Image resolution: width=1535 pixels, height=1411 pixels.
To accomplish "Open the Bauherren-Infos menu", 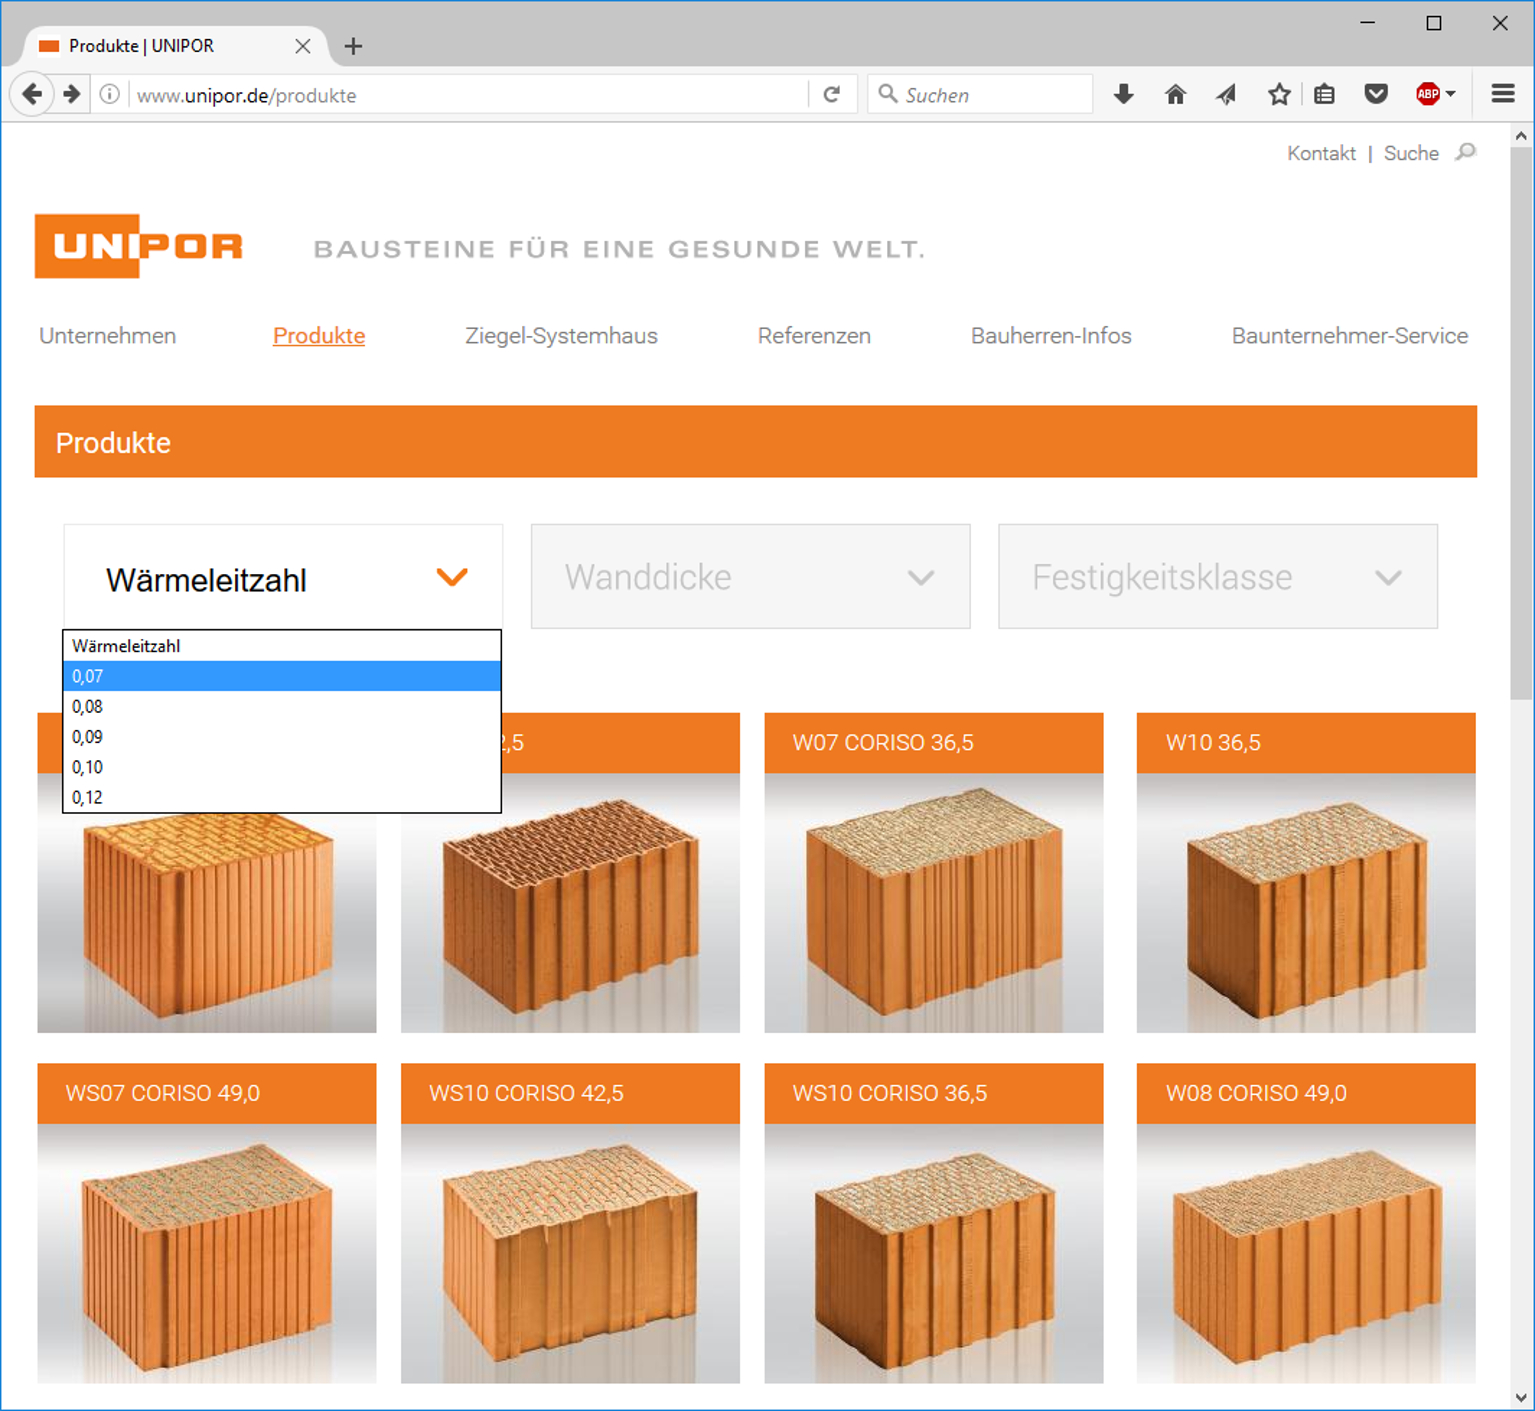I will pos(1051,336).
